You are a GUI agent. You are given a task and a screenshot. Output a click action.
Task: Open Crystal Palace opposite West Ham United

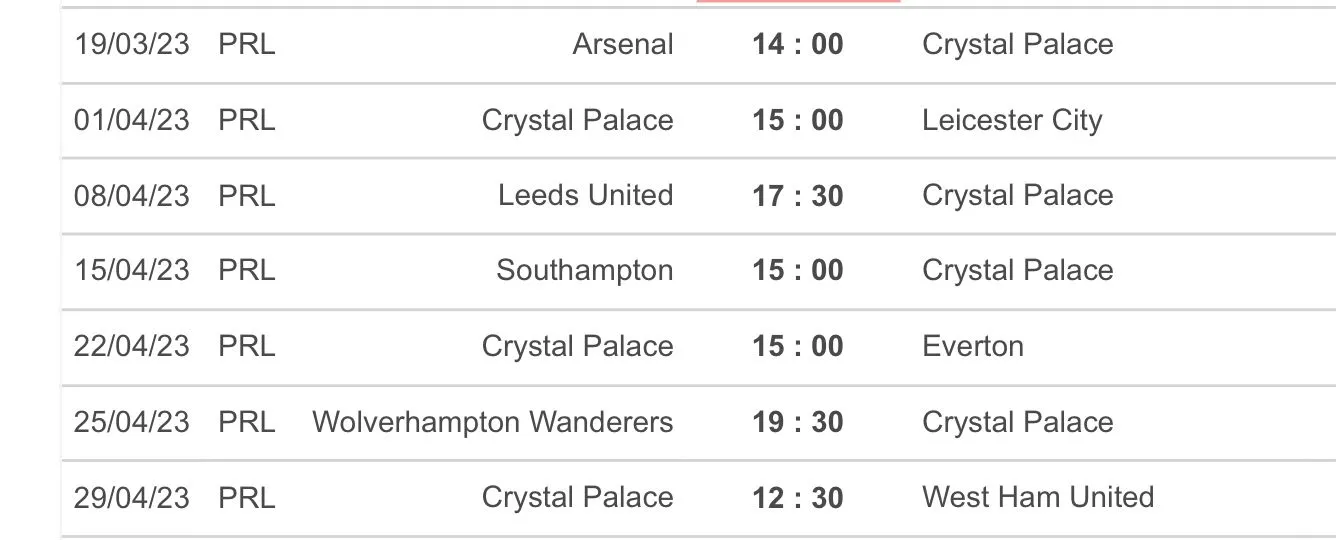pos(577,497)
